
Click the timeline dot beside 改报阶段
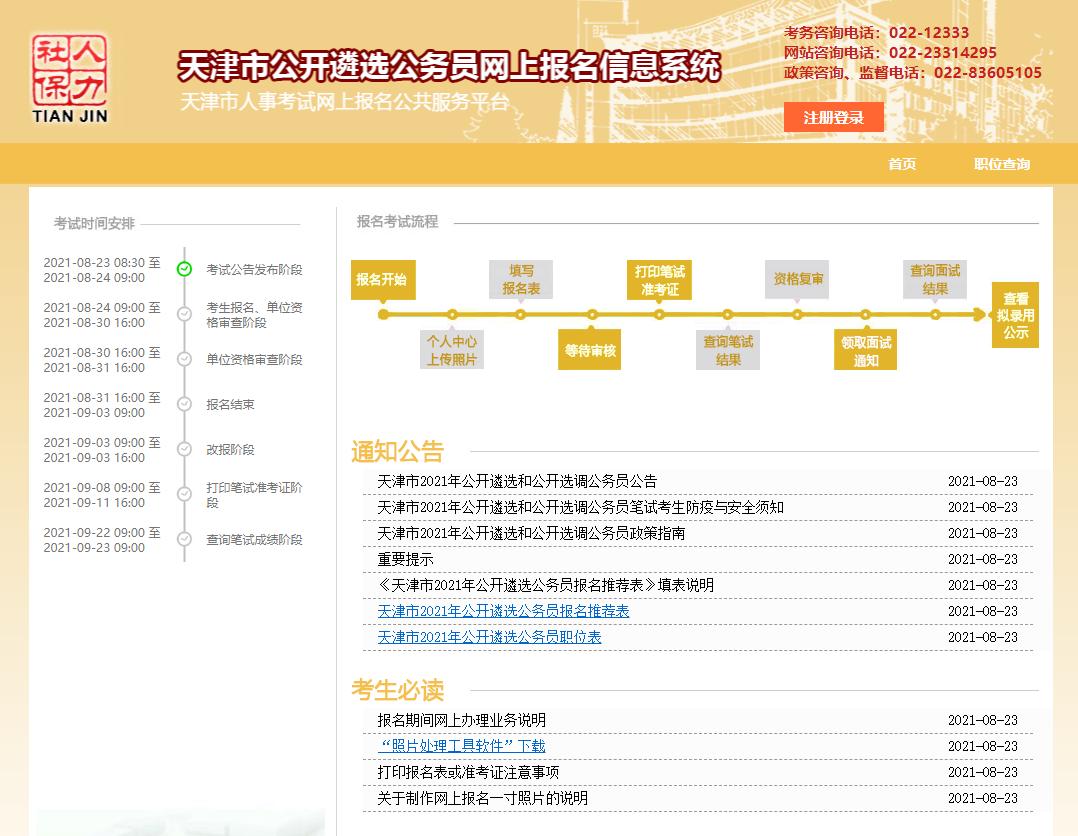pos(182,448)
